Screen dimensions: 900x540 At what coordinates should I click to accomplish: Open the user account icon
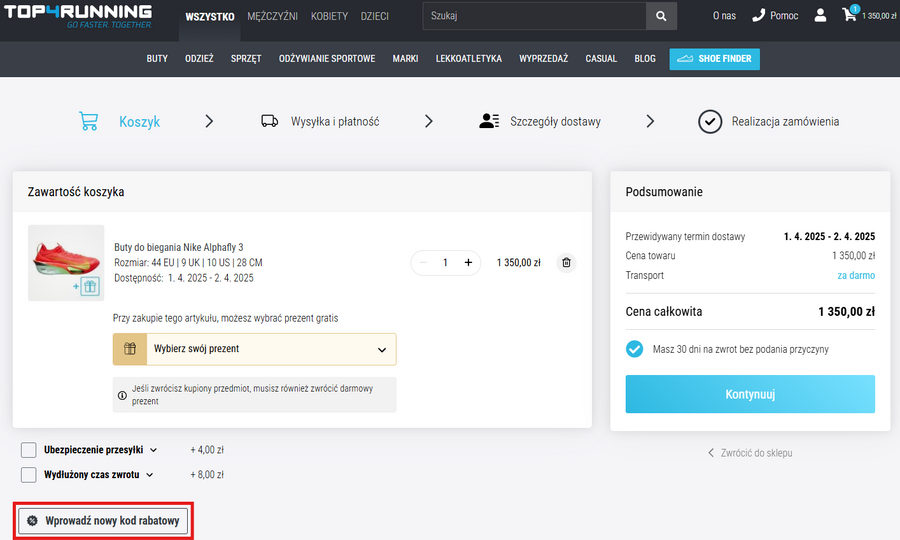pyautogui.click(x=820, y=16)
